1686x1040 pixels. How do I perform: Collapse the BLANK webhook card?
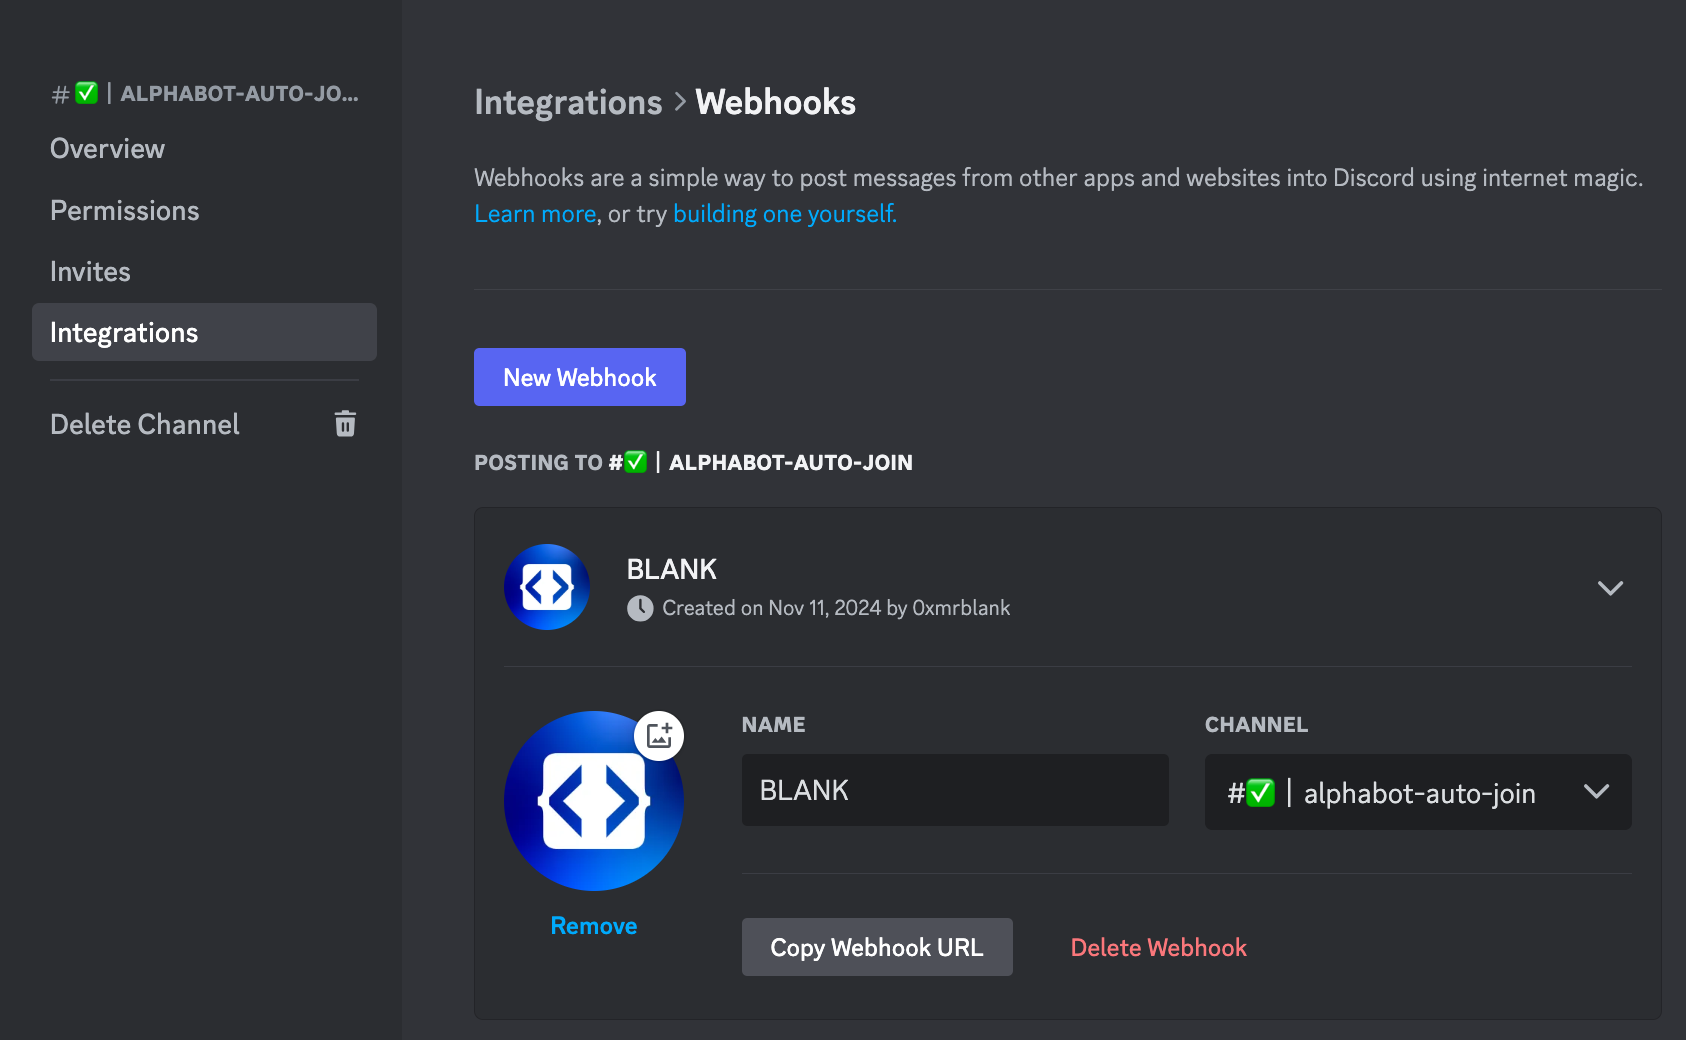1610,588
